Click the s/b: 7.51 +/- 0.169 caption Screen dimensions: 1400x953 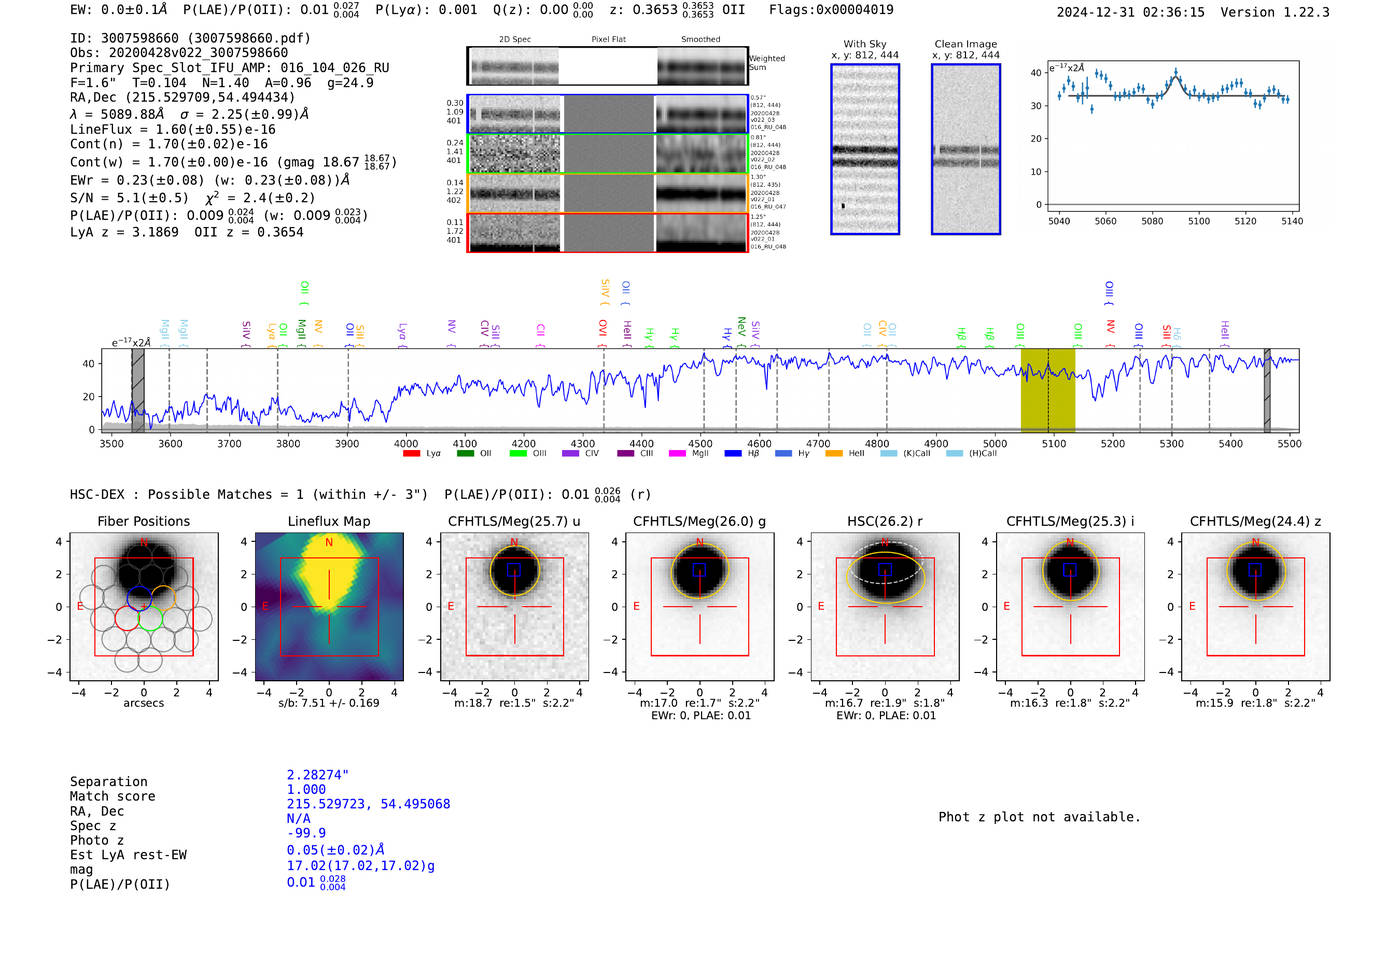tap(329, 703)
